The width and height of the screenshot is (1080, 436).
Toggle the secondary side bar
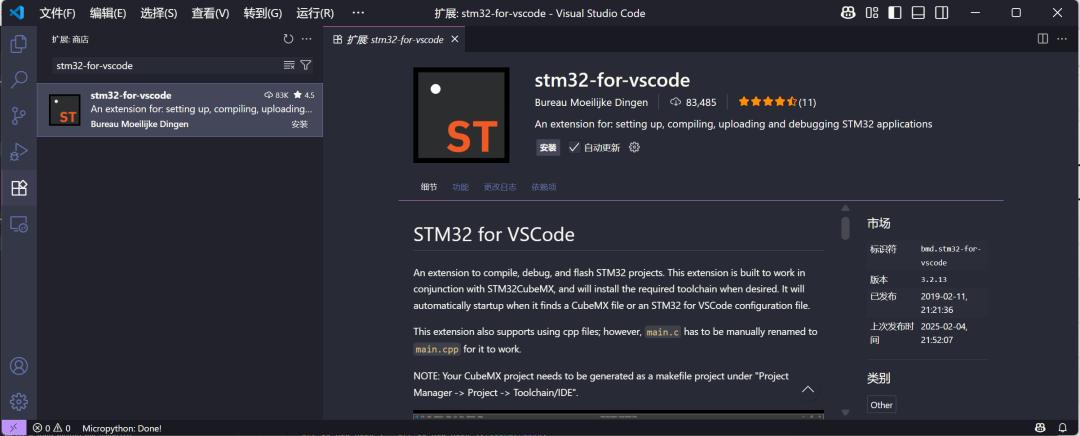941,13
